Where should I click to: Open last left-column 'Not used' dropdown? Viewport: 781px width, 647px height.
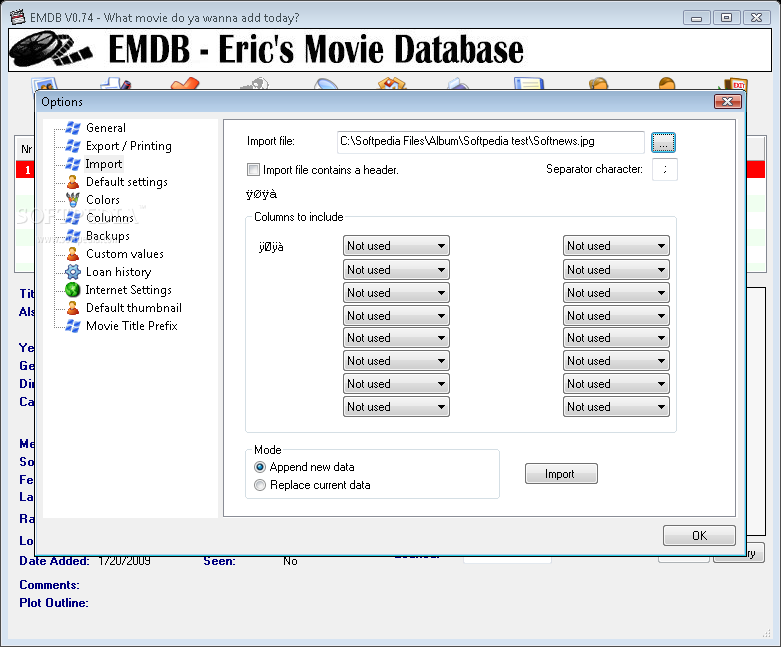[x=396, y=407]
